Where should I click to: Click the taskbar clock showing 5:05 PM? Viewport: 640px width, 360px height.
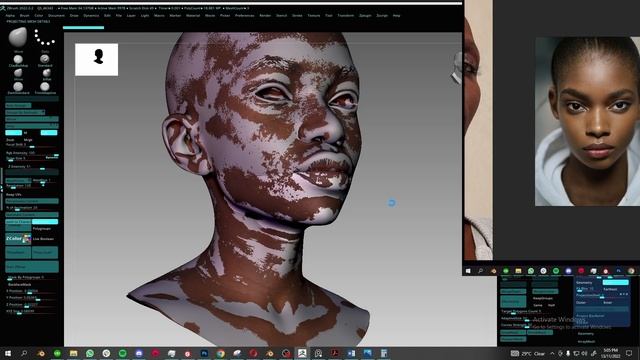(610, 353)
